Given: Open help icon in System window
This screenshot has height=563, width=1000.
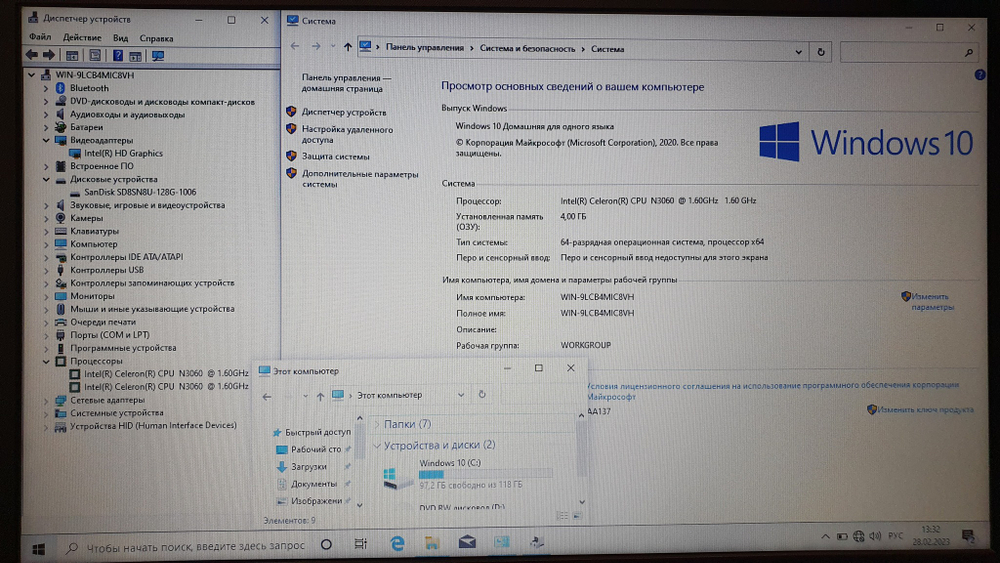Looking at the screenshot, I should coord(980,75).
